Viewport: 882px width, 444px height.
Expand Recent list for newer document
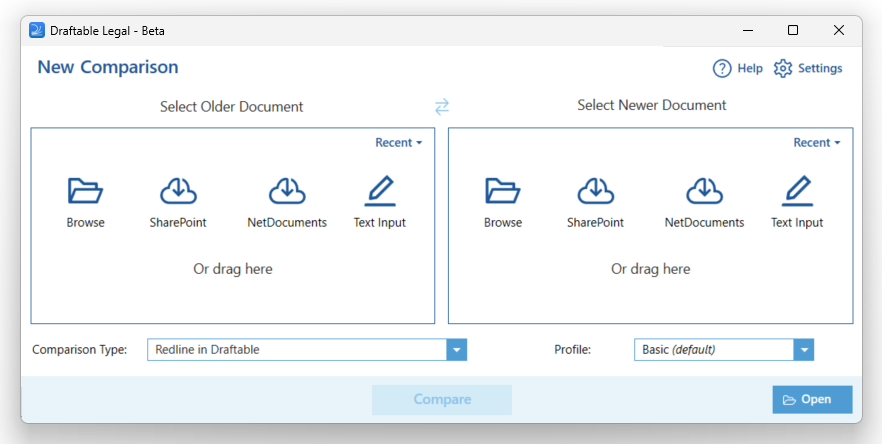[x=816, y=143]
